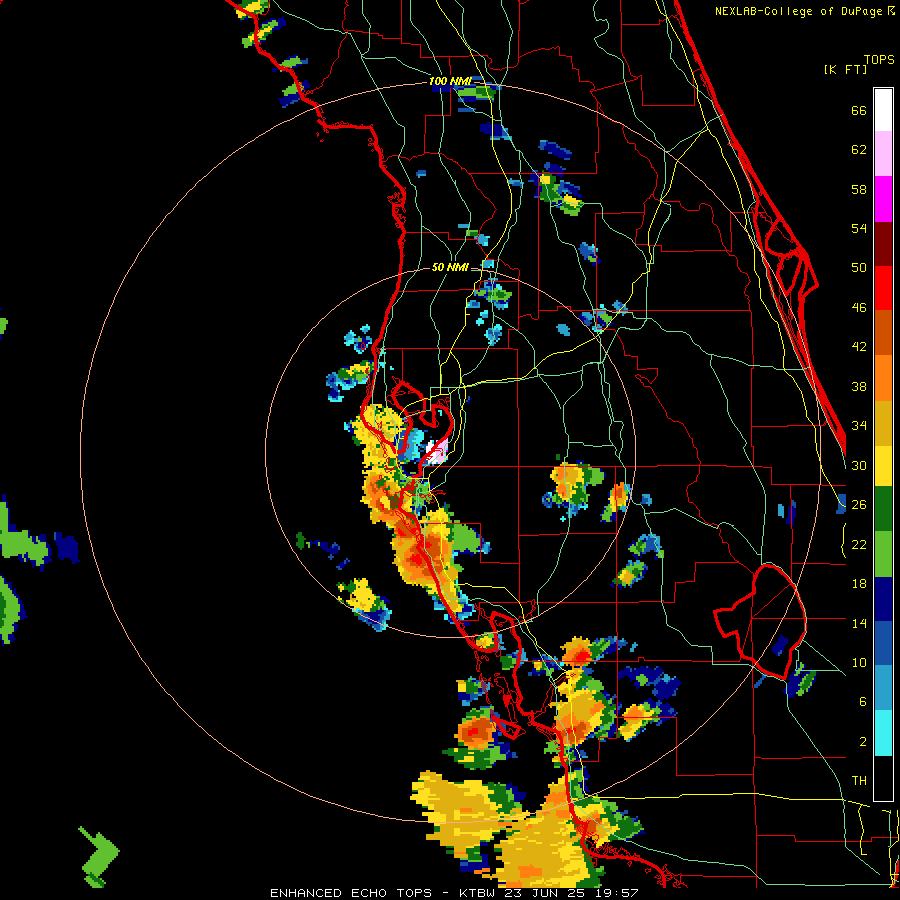Click the 38 legend value
Viewport: 900px width, 900px height.
click(859, 386)
